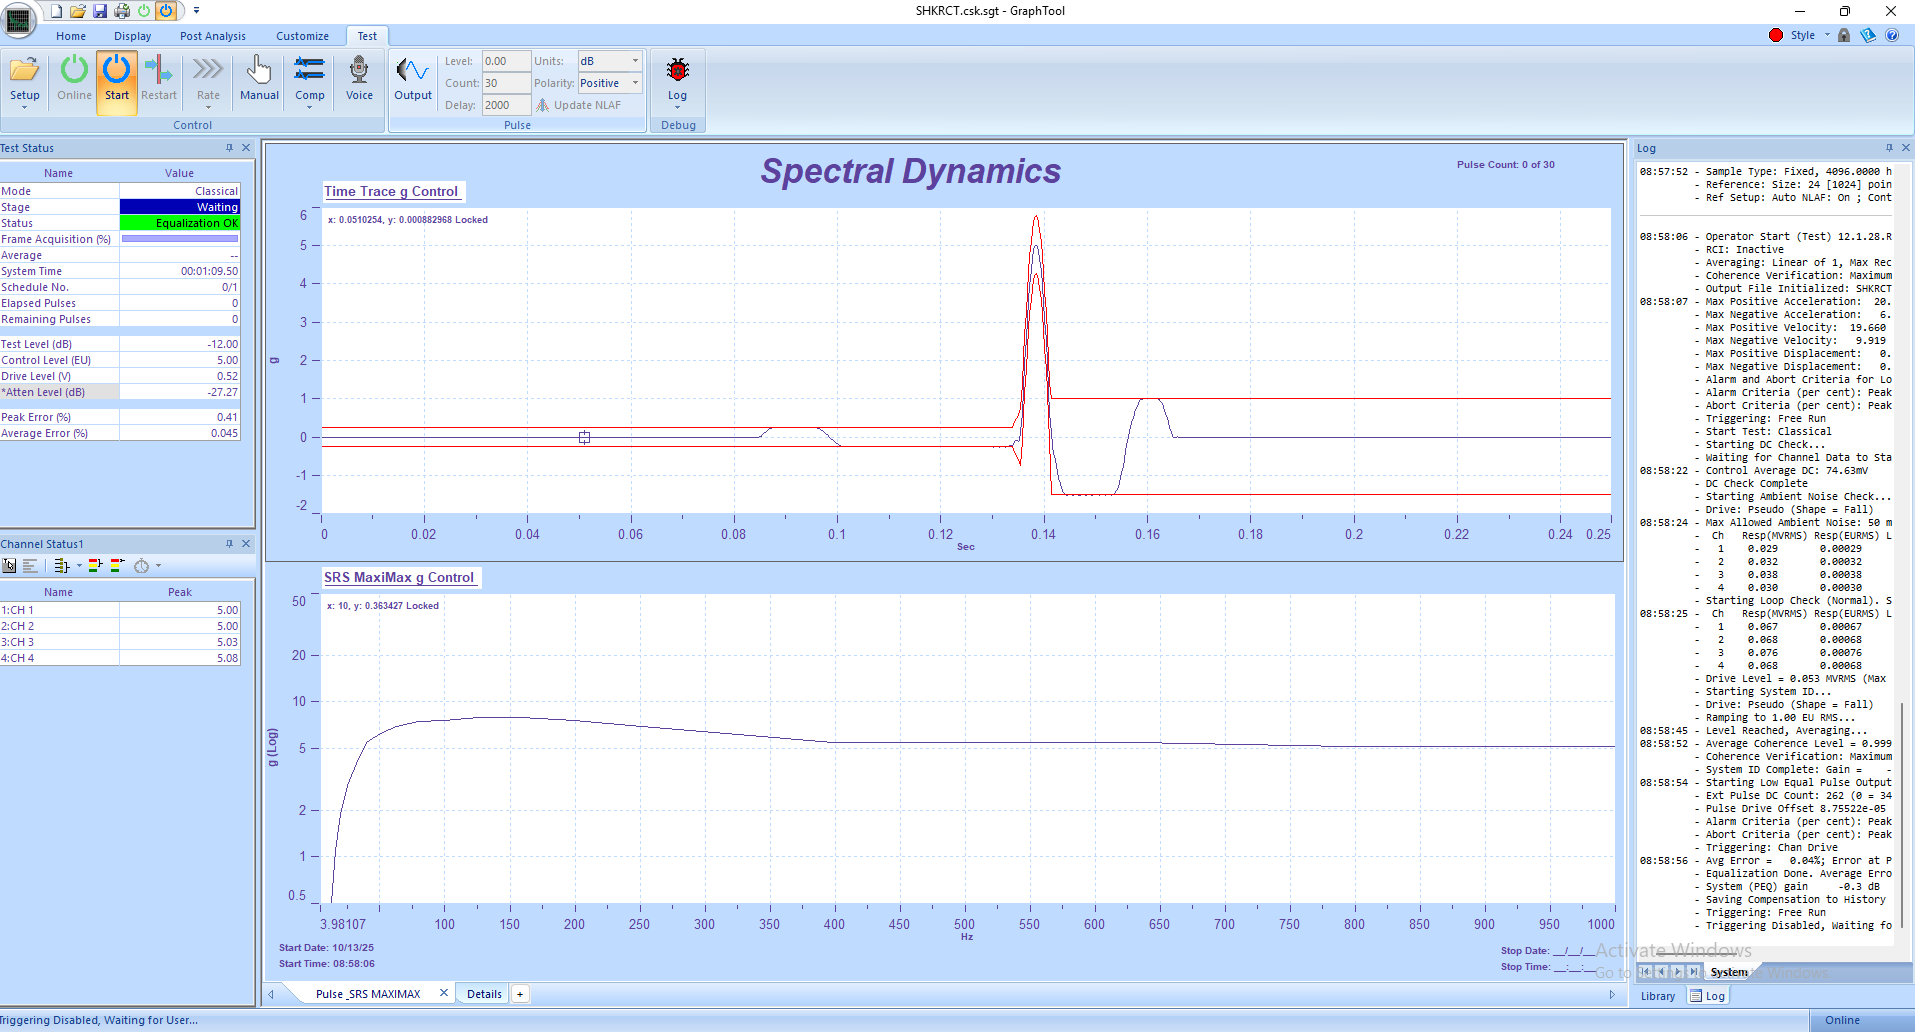
Task: Expand the Style dropdown menu
Action: [x=1827, y=35]
